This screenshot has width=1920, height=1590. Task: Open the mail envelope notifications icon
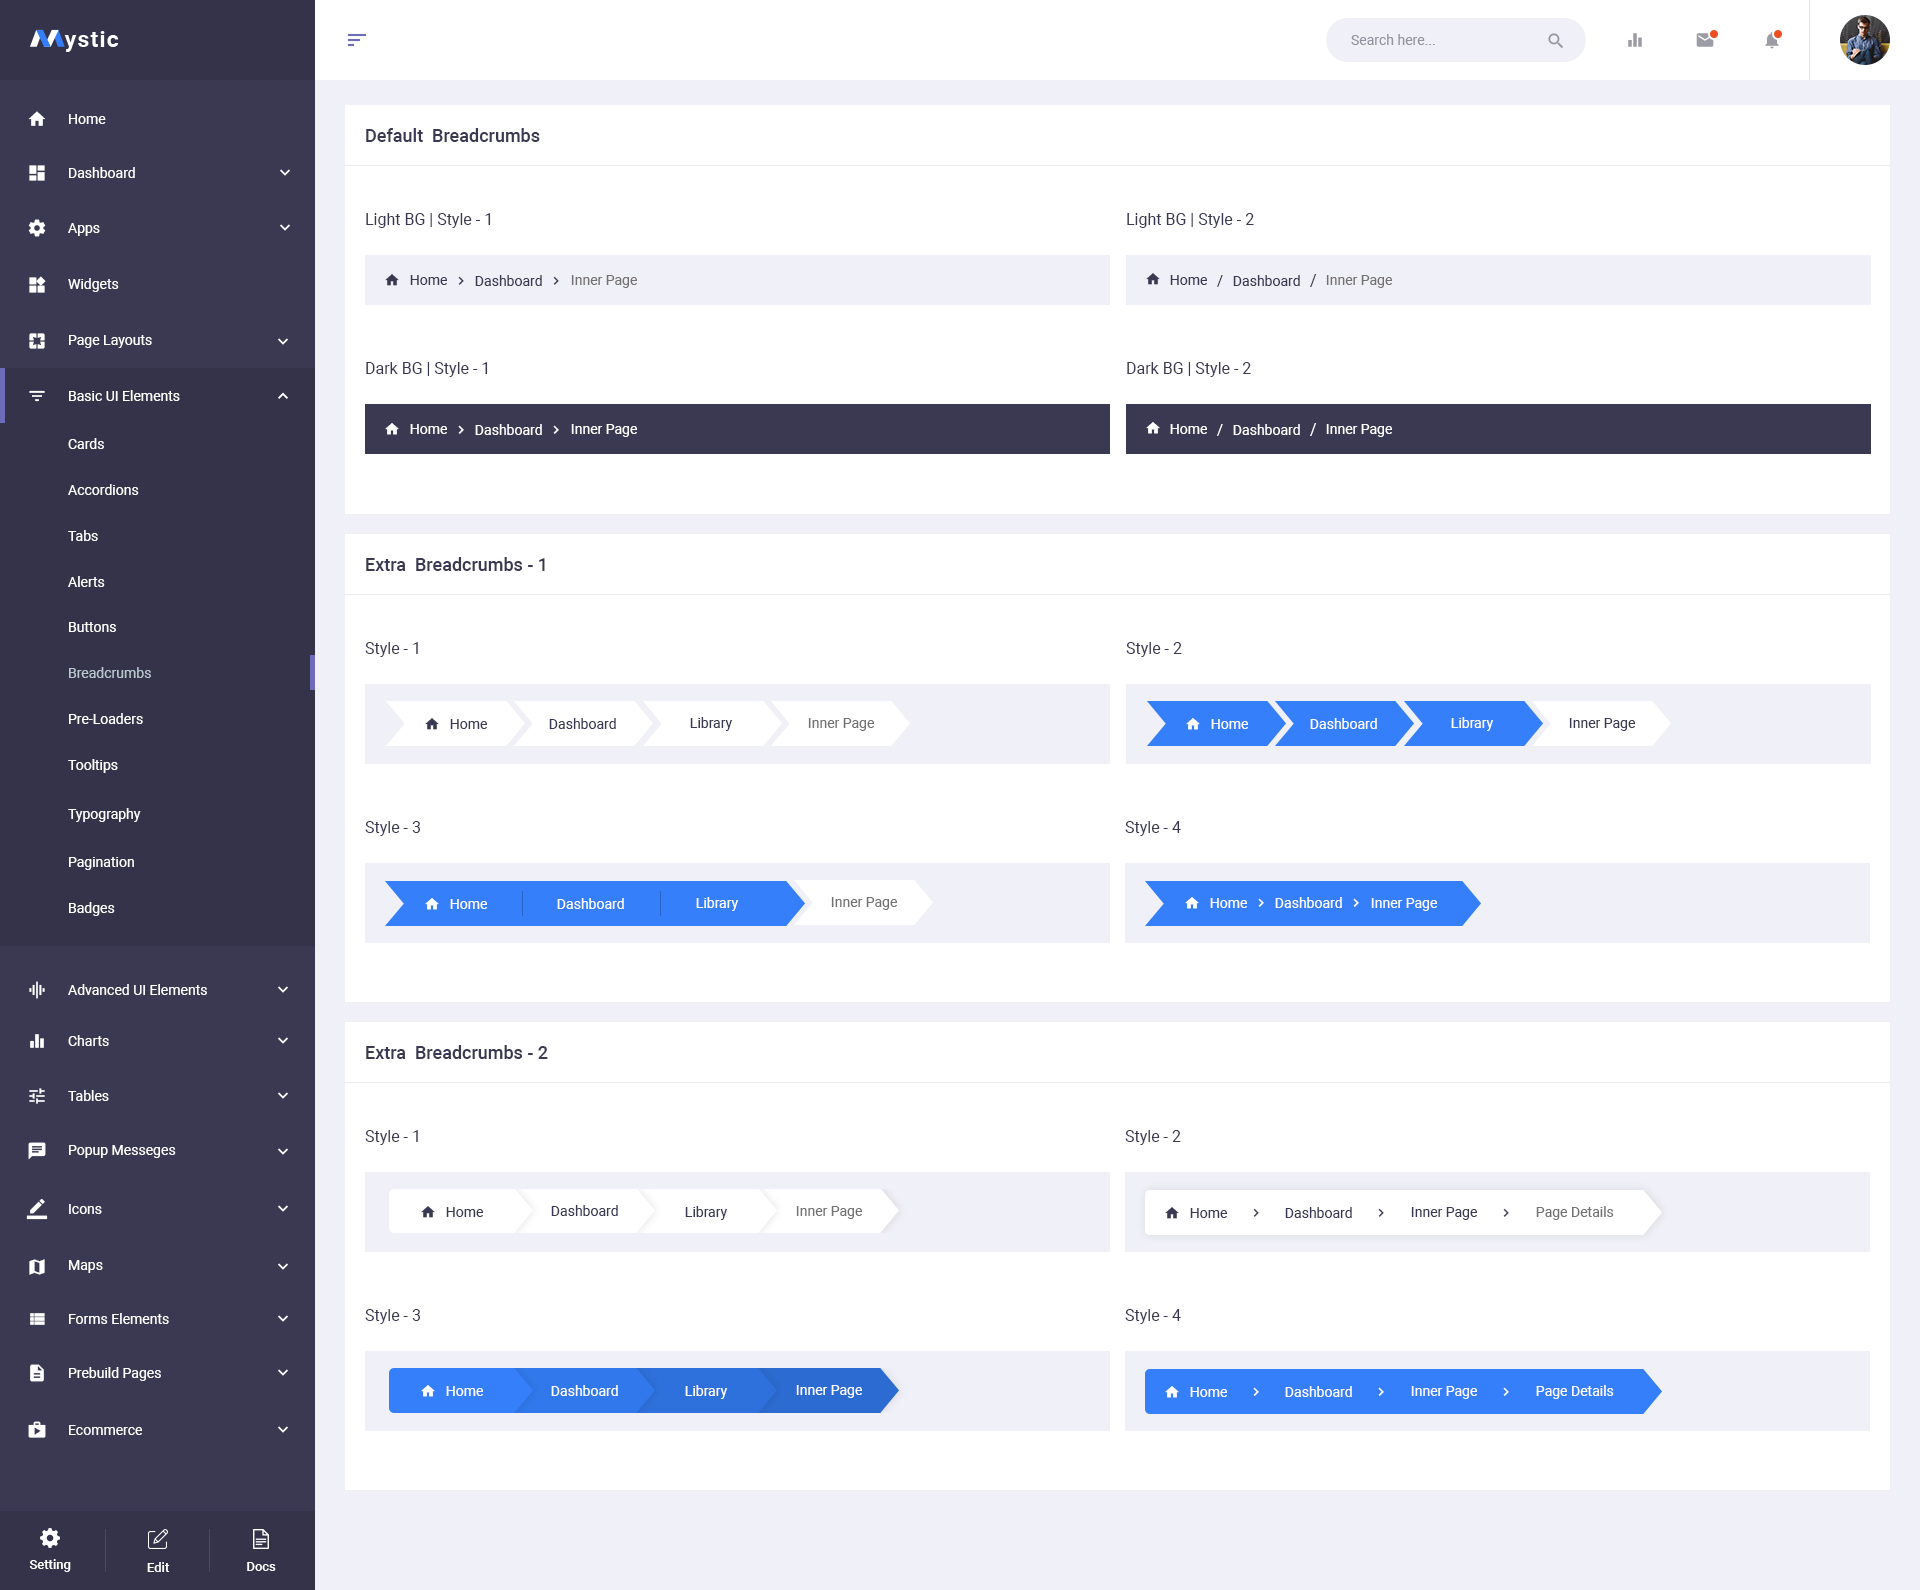tap(1705, 40)
